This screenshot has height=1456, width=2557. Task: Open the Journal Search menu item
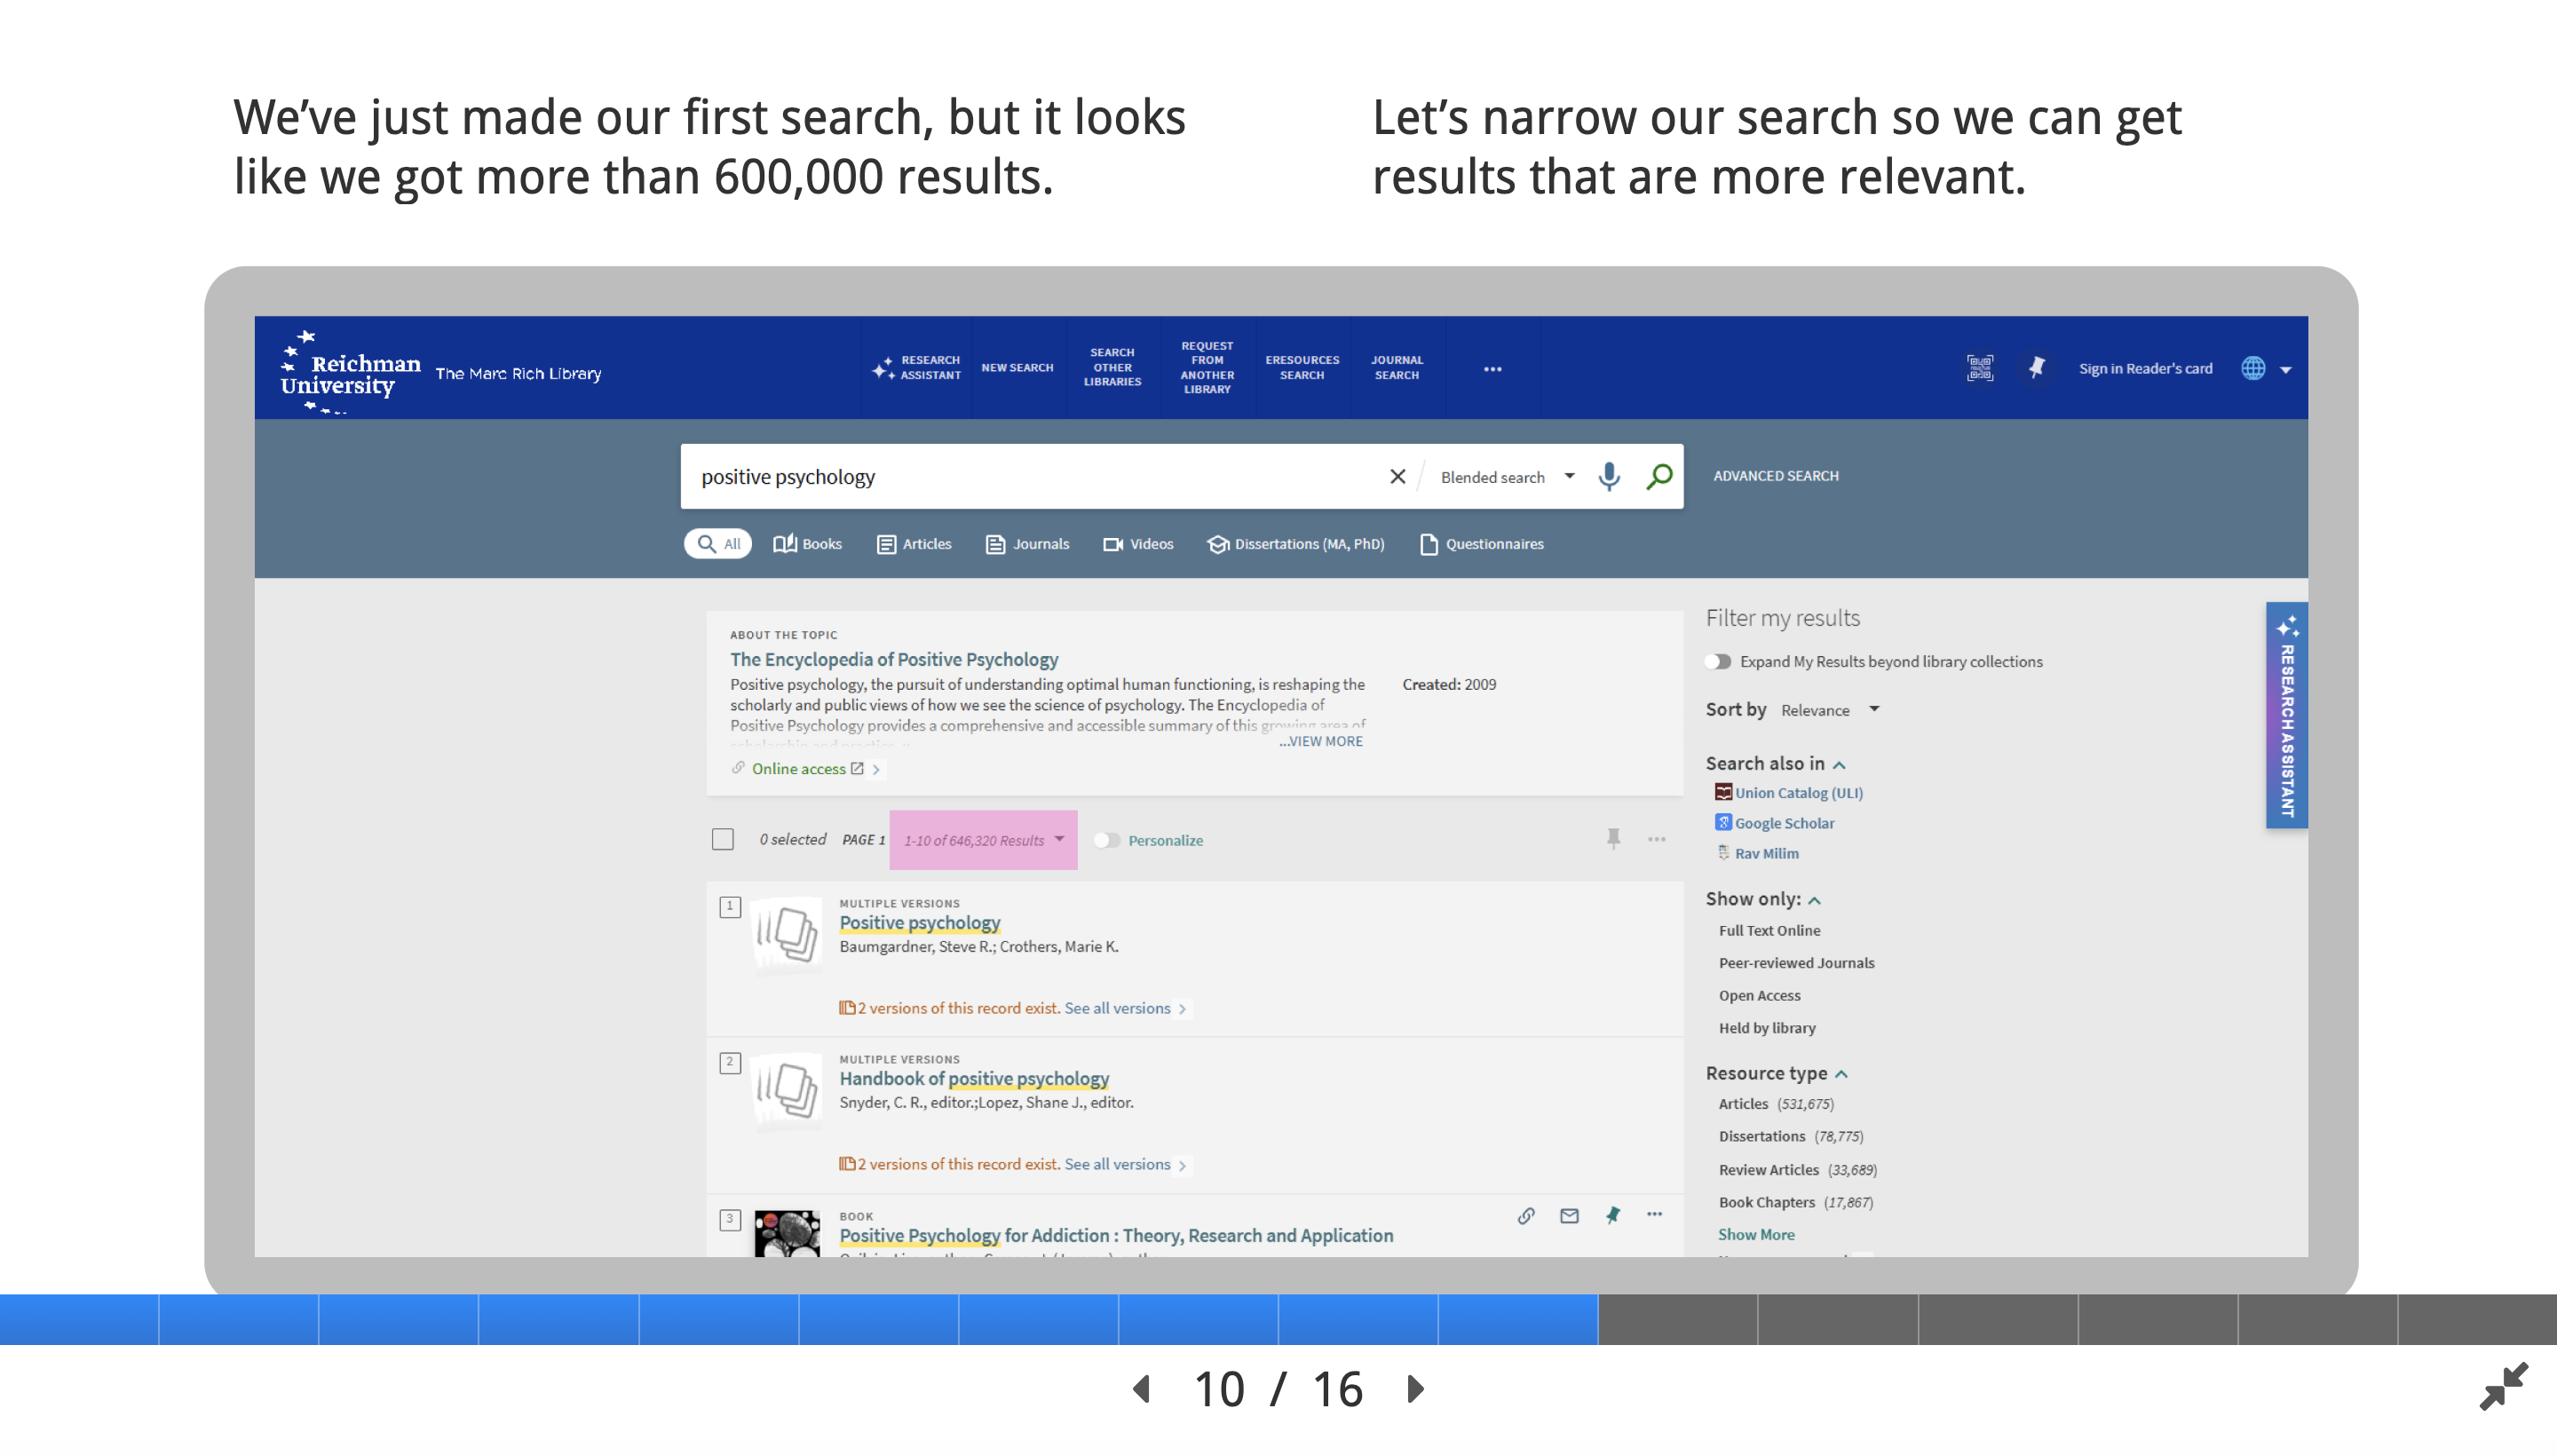pyautogui.click(x=1396, y=368)
